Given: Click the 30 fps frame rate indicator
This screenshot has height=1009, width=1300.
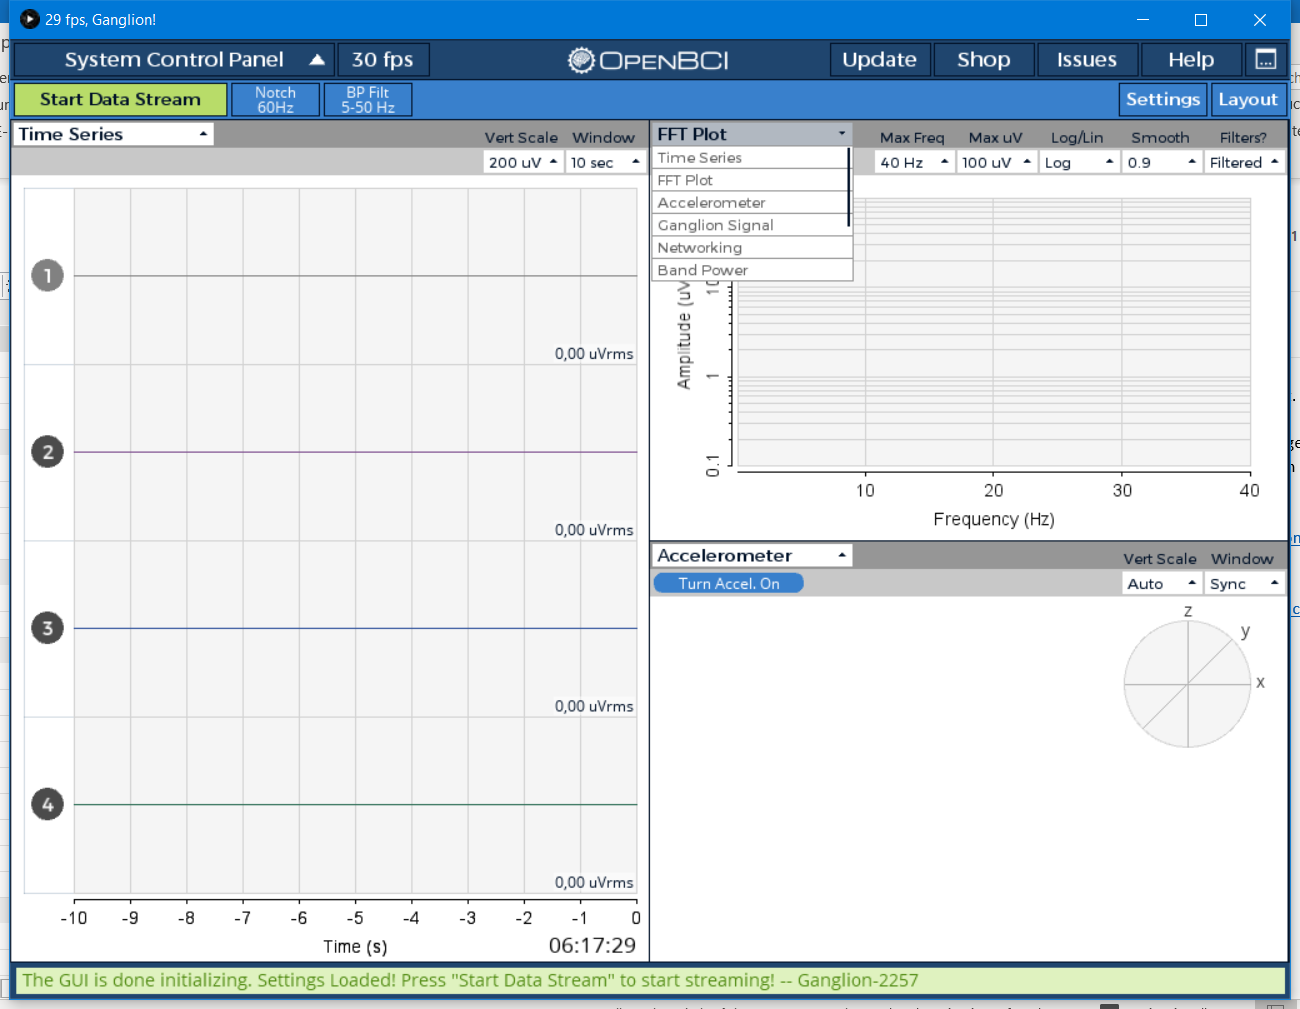Looking at the screenshot, I should point(383,60).
